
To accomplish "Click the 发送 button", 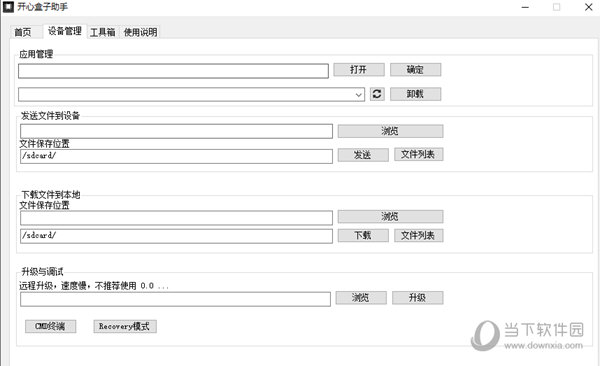I will pos(363,155).
